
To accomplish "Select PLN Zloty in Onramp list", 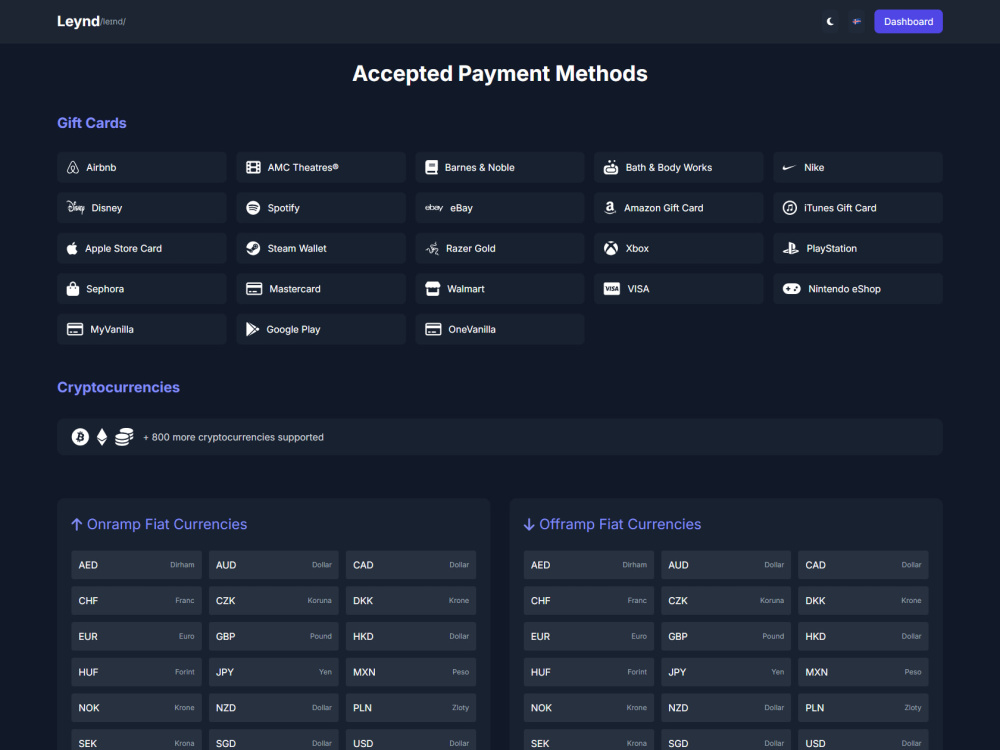I will coord(411,708).
